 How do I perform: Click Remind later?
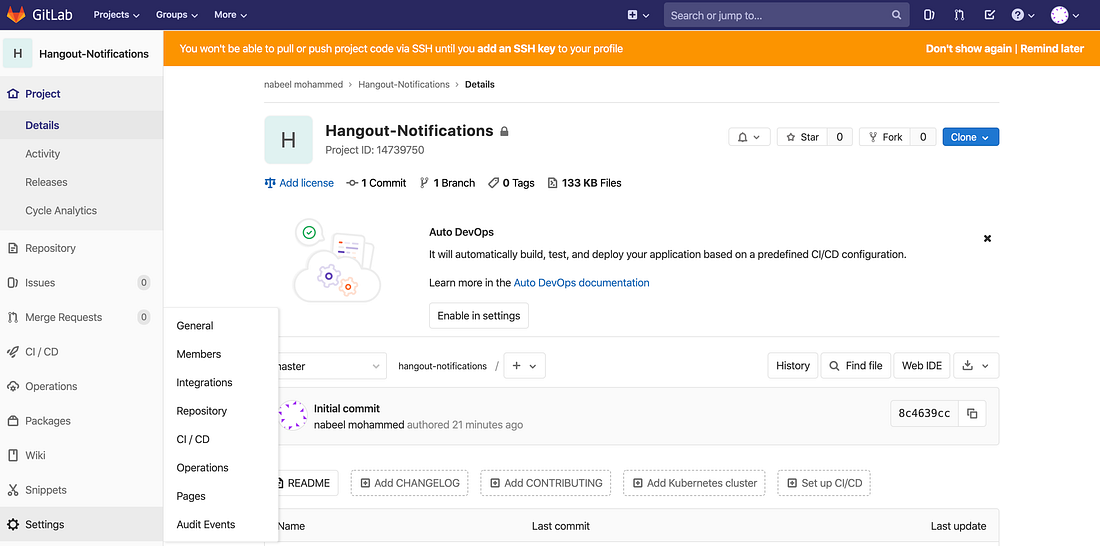pos(1052,49)
